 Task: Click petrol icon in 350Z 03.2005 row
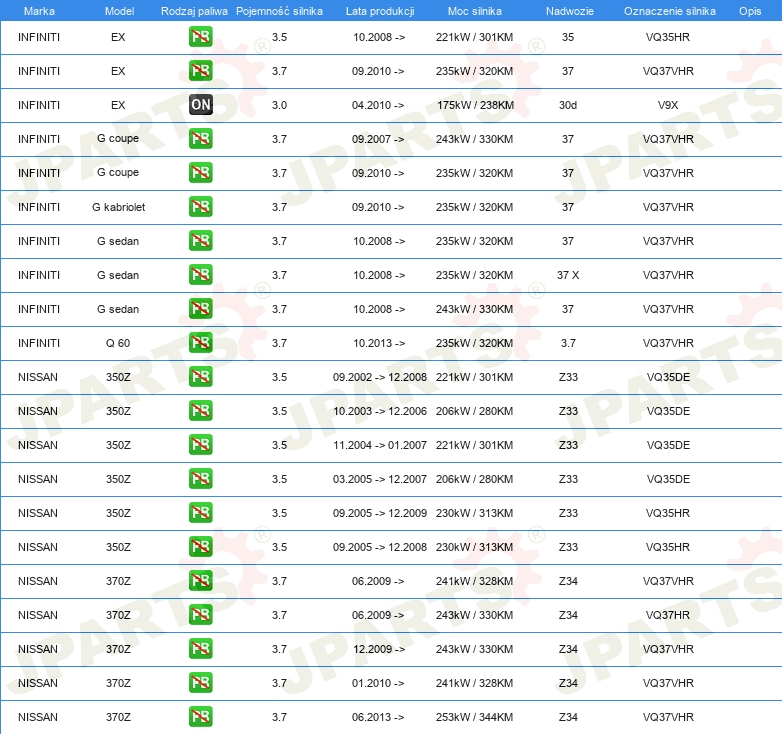tap(201, 479)
